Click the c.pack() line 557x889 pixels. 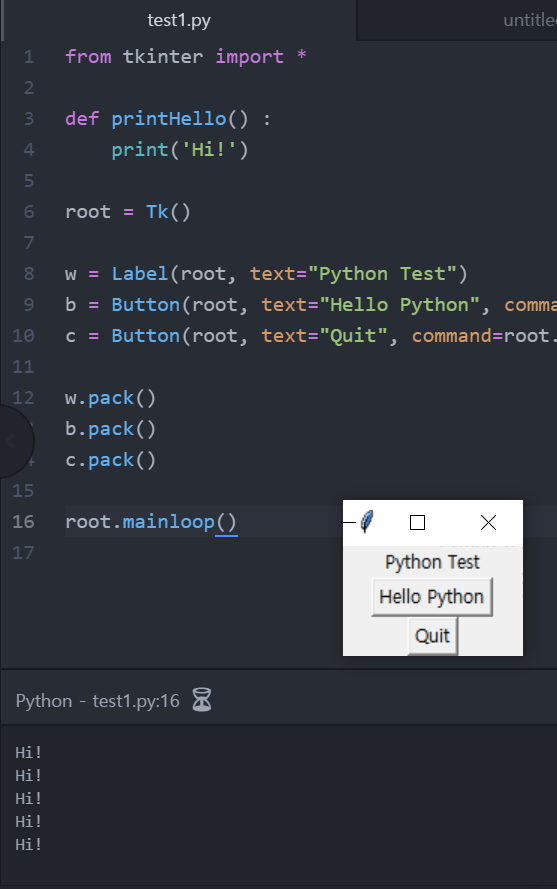[x=111, y=460]
